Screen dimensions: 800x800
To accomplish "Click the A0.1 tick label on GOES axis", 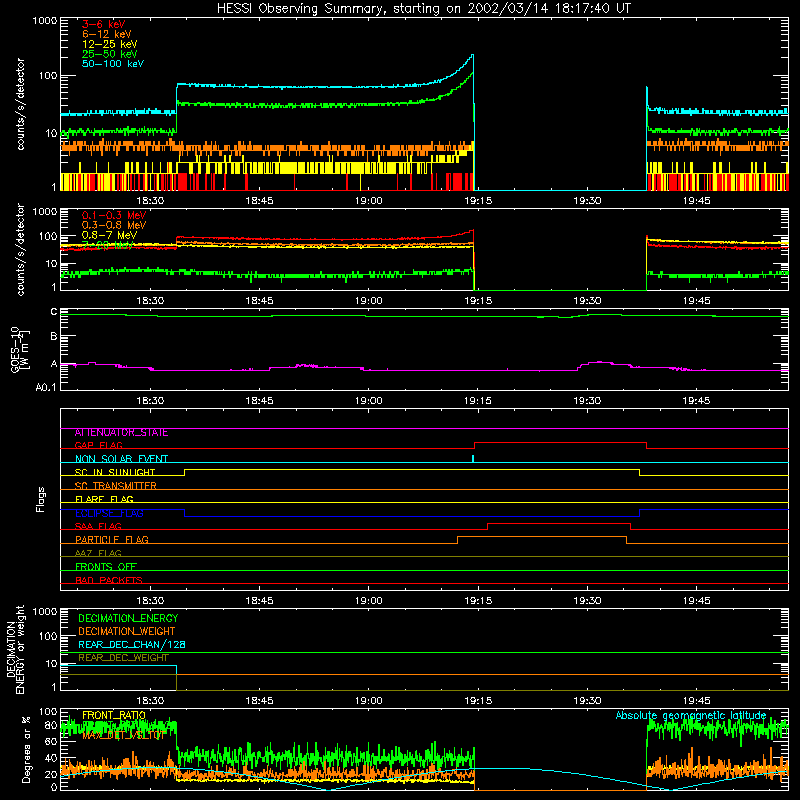I will point(46,387).
